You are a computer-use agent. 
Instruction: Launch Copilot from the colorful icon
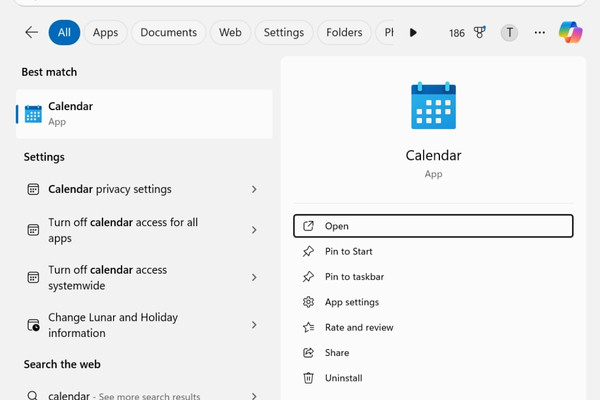[x=570, y=32]
